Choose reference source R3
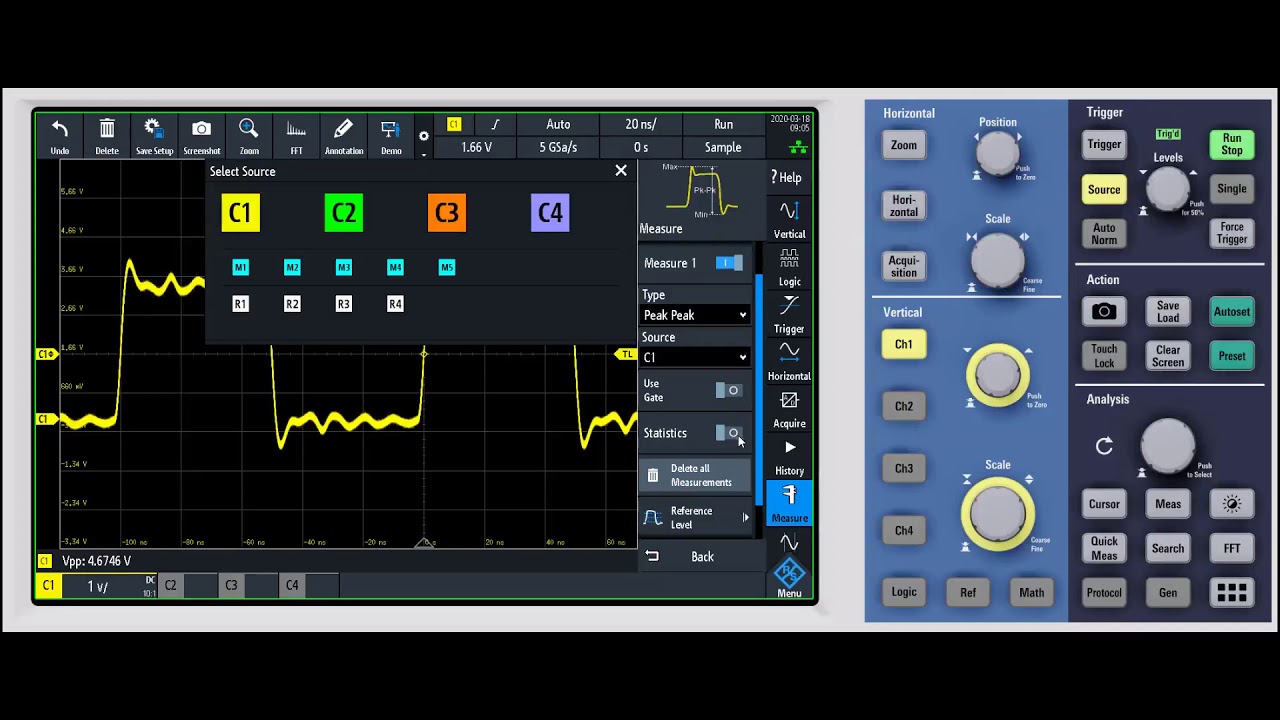 [x=344, y=304]
